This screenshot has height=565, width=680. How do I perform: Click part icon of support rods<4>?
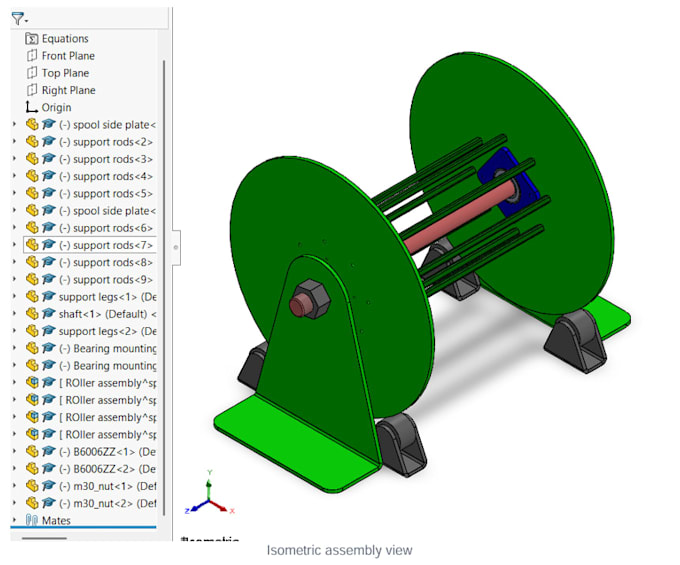coord(32,176)
